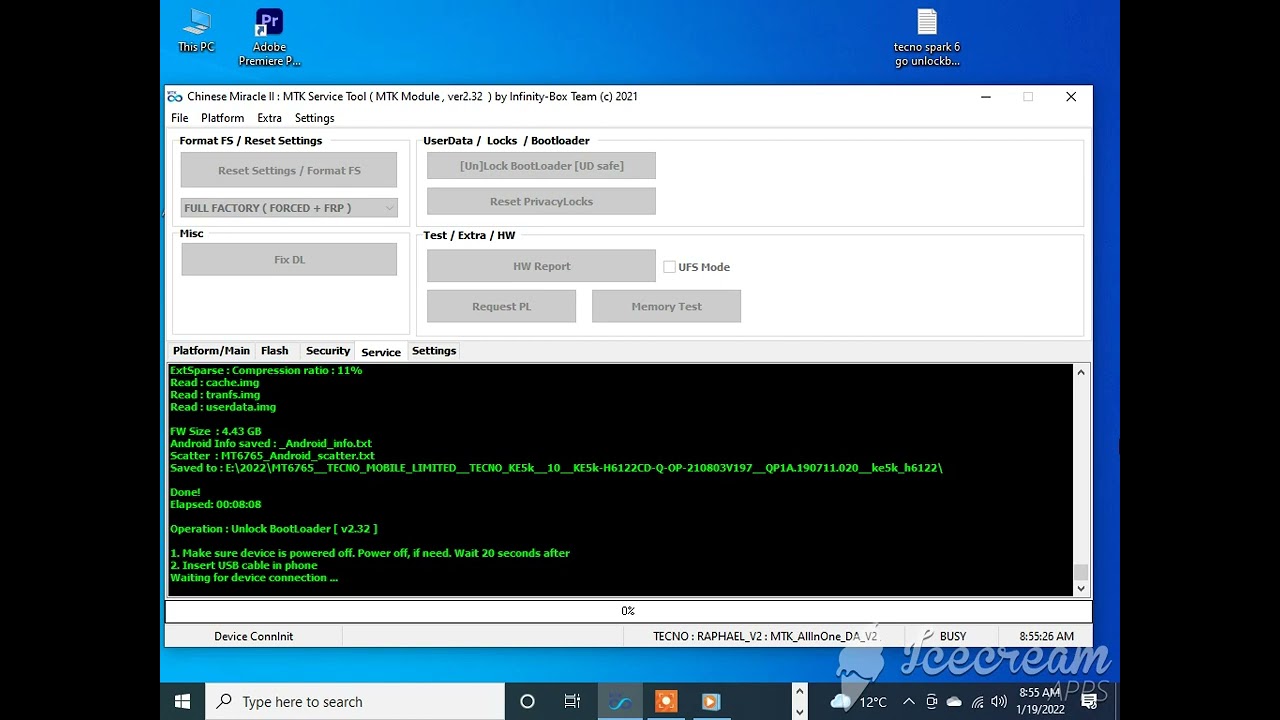
Task: Open File menu
Action: coord(180,118)
